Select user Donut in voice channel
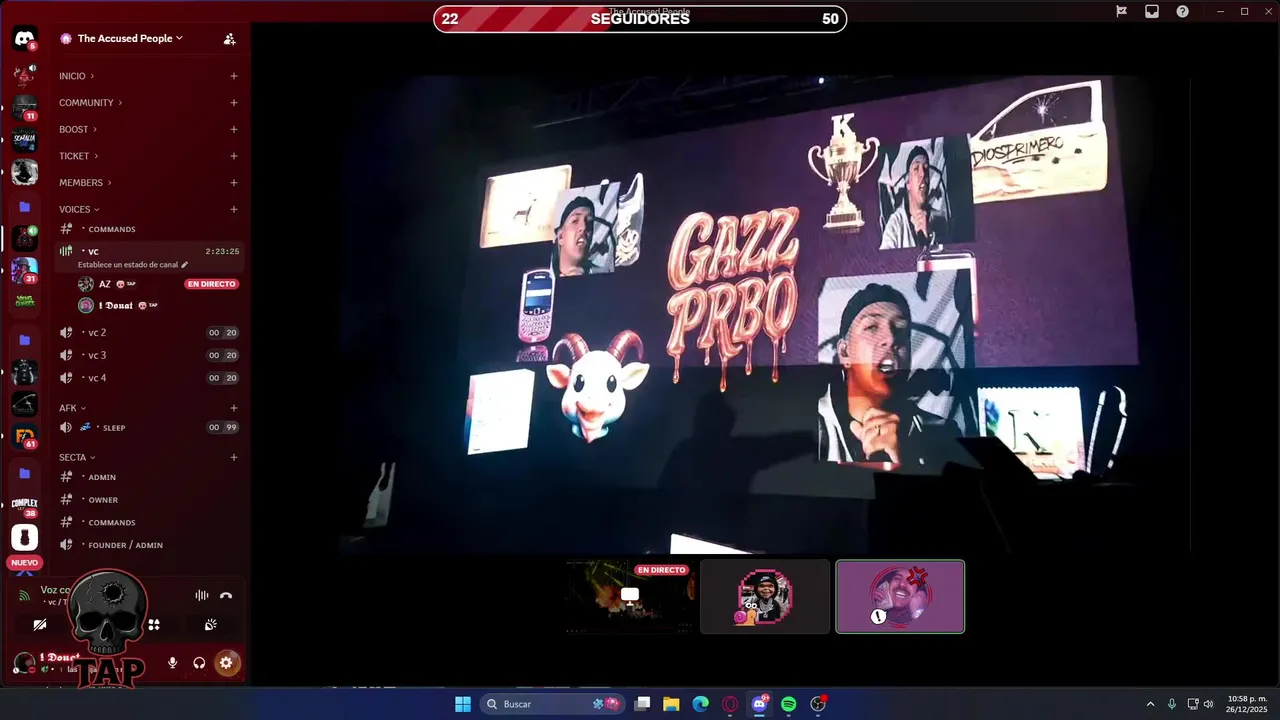This screenshot has height=720, width=1280. click(159, 305)
